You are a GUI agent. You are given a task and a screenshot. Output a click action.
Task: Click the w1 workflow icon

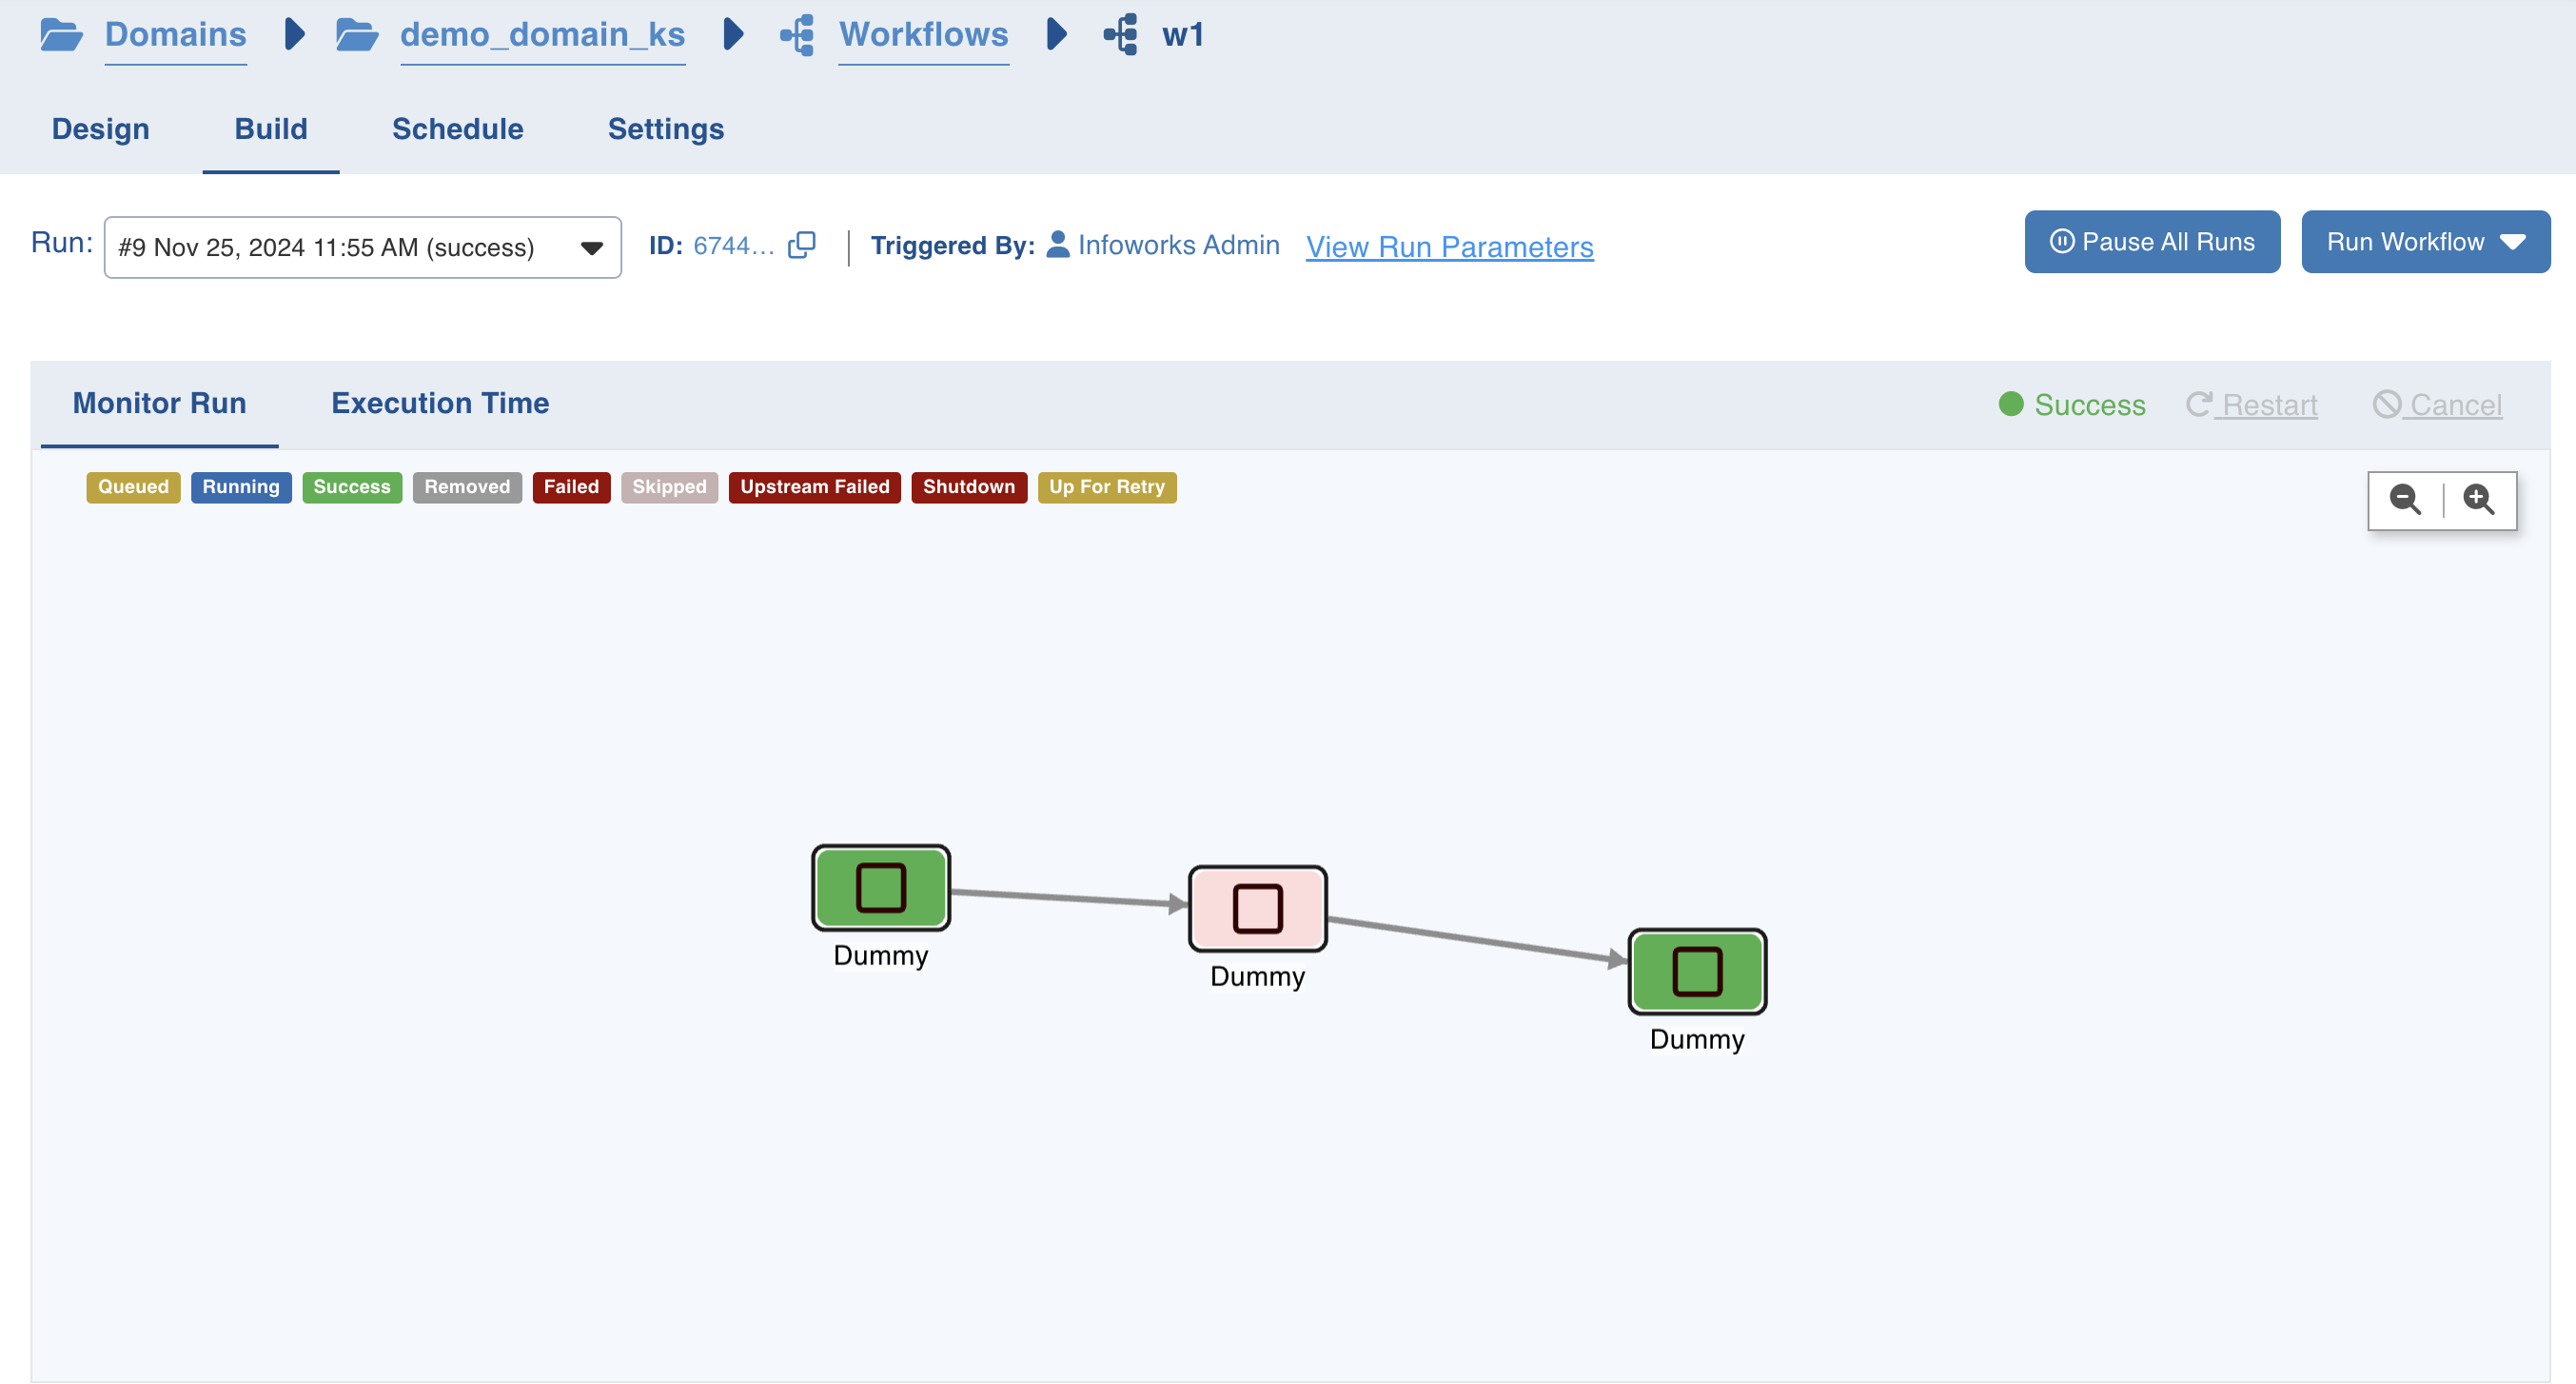coord(1121,35)
